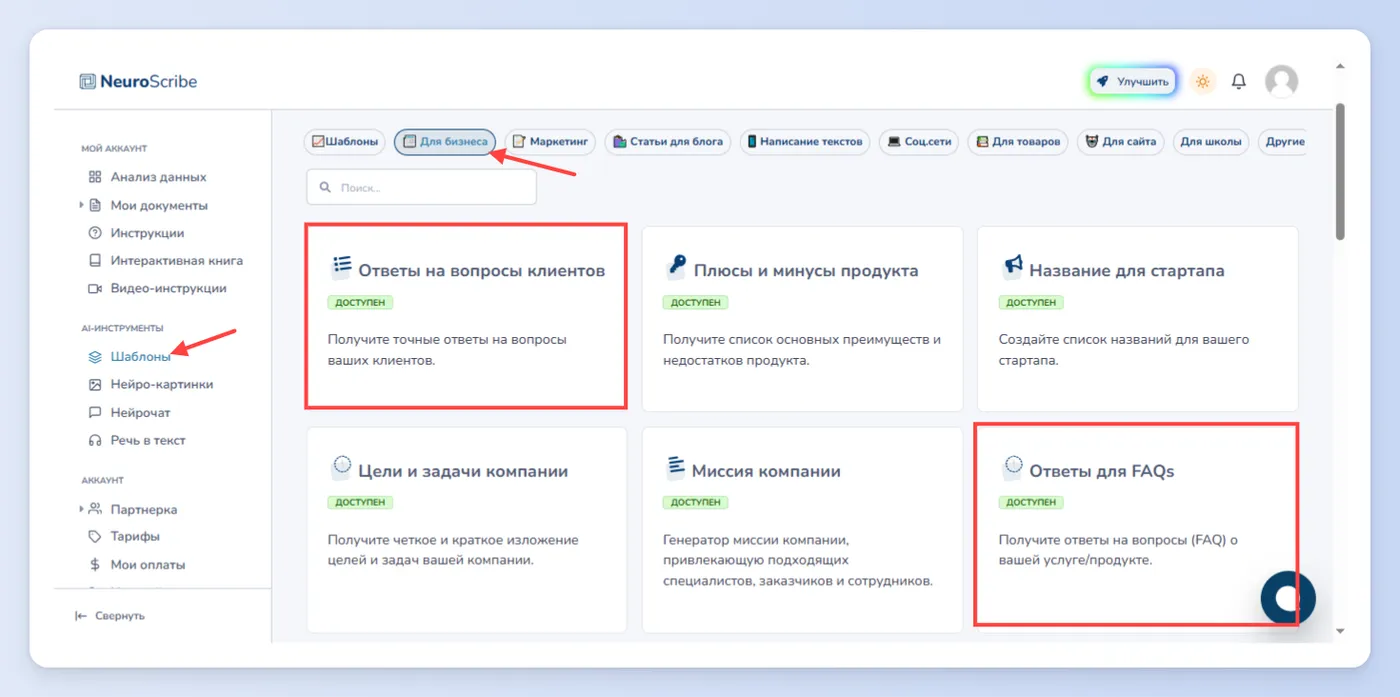Select the Для сайта category chip
The width and height of the screenshot is (1400, 697).
1121,142
